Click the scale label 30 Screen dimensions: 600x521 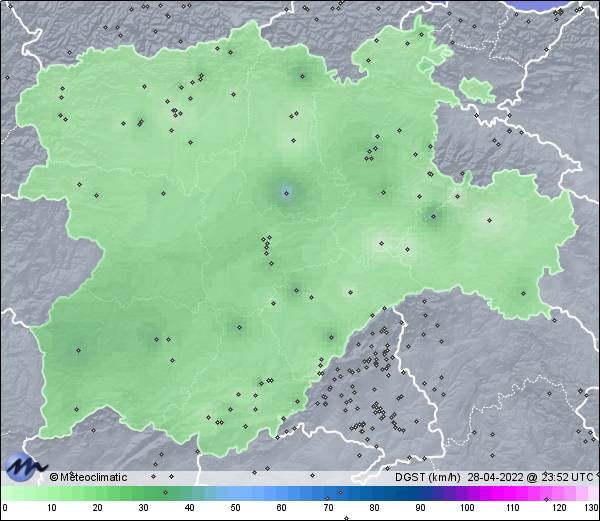point(143,508)
